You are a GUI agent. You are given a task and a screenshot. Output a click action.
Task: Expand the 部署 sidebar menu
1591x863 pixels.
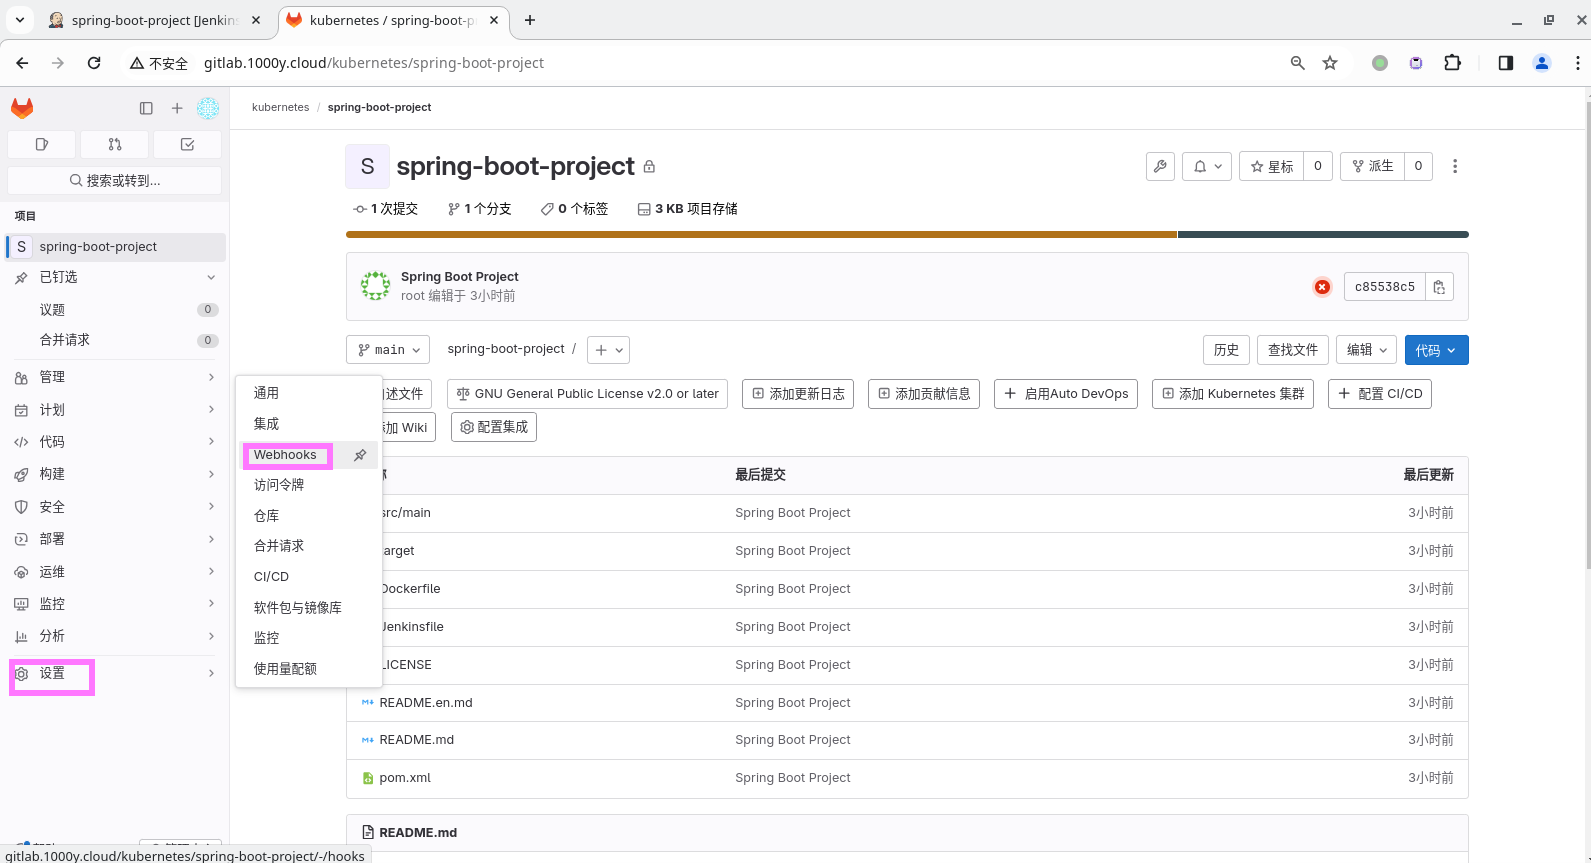pos(116,539)
